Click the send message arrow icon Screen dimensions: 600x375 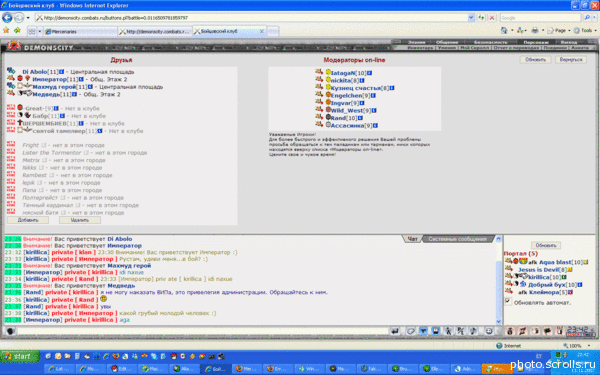[395, 331]
